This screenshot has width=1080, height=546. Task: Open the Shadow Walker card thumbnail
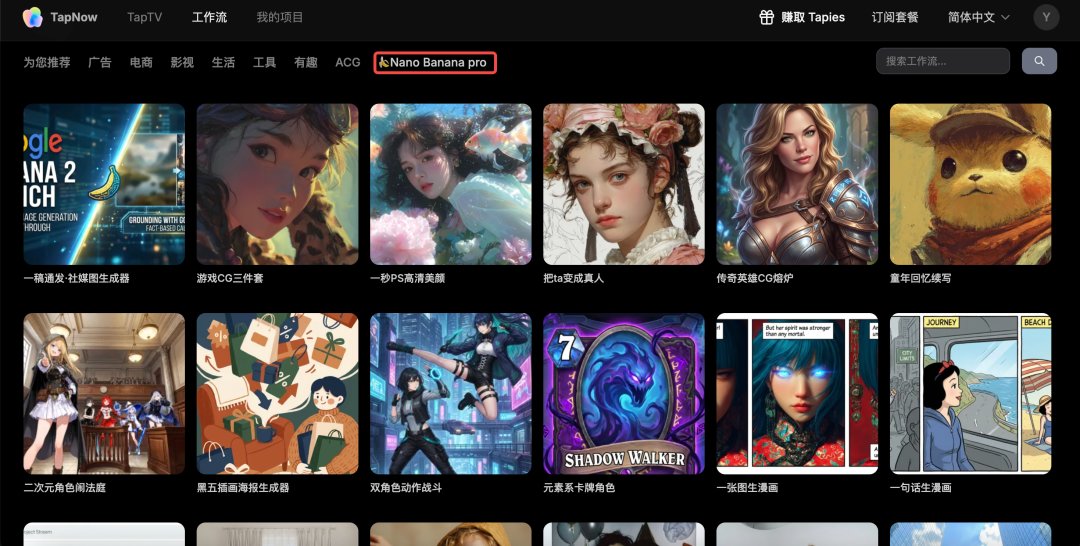[624, 394]
